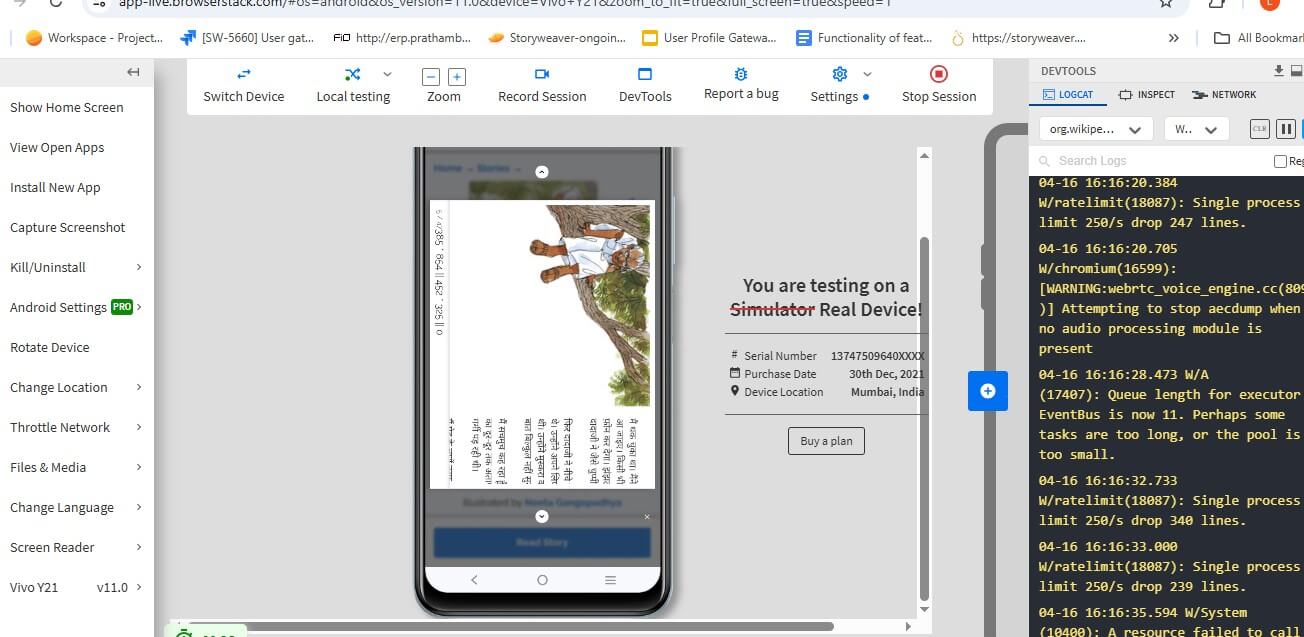Open the Storyweaver-ongoing bookmark
This screenshot has width=1304, height=637.
pyautogui.click(x=556, y=38)
